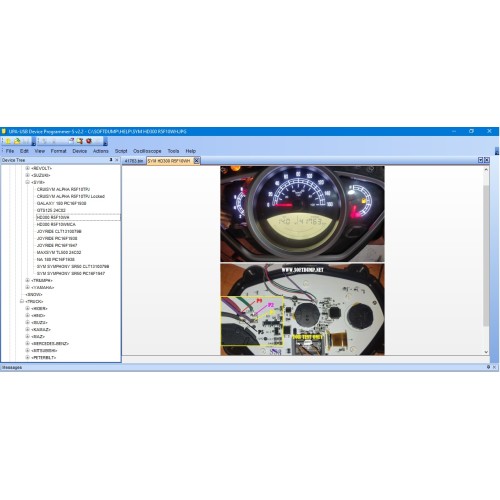Click the Open file folder toolbar icon
The width and height of the screenshot is (500, 500).
[x=17, y=141]
